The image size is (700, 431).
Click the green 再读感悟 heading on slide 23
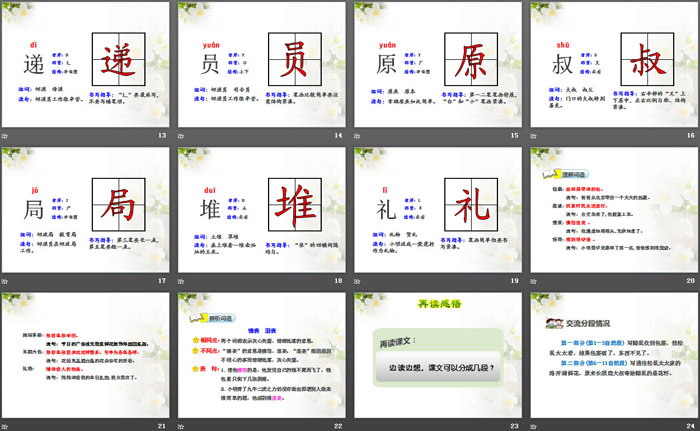pyautogui.click(x=439, y=304)
